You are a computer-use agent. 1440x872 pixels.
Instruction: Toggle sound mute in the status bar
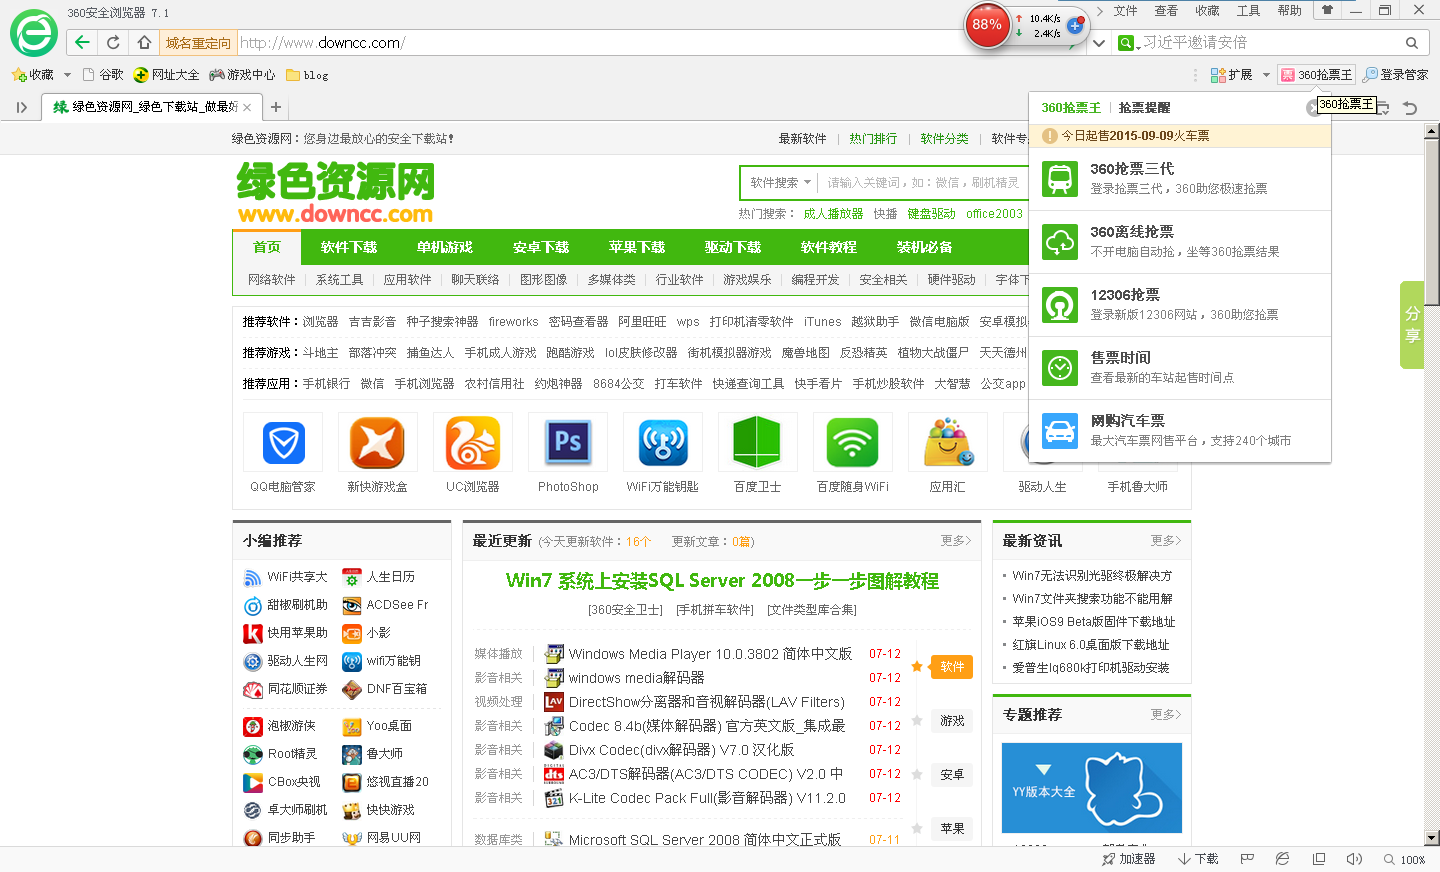1354,859
